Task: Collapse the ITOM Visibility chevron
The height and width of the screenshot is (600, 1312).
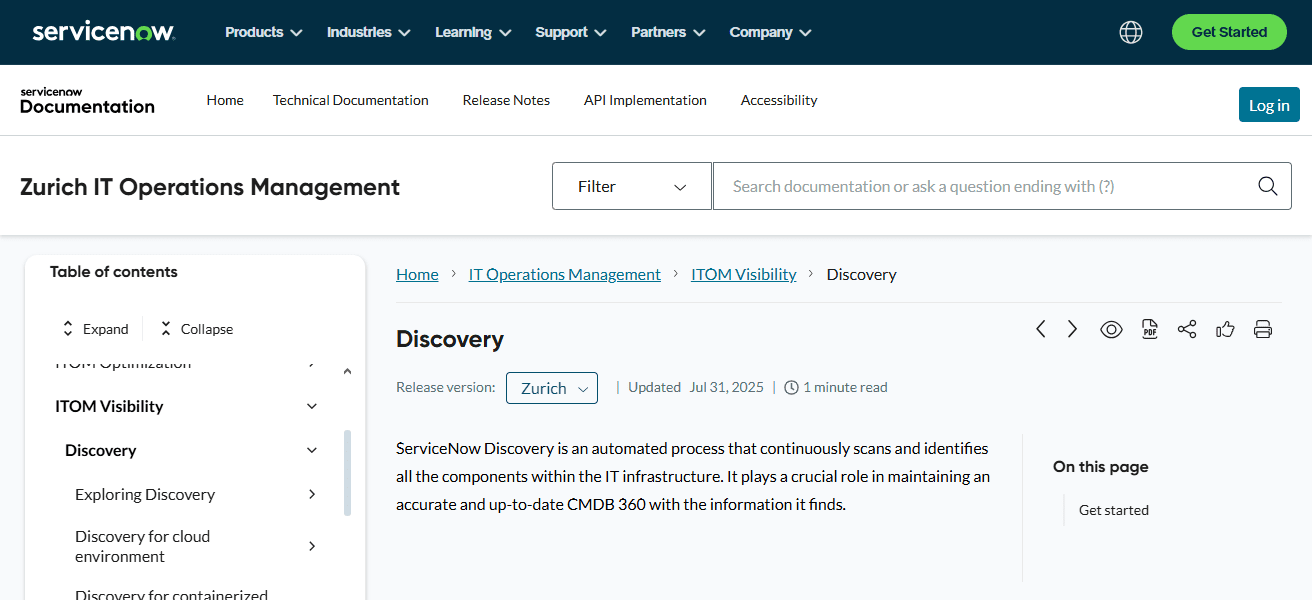Action: point(312,406)
